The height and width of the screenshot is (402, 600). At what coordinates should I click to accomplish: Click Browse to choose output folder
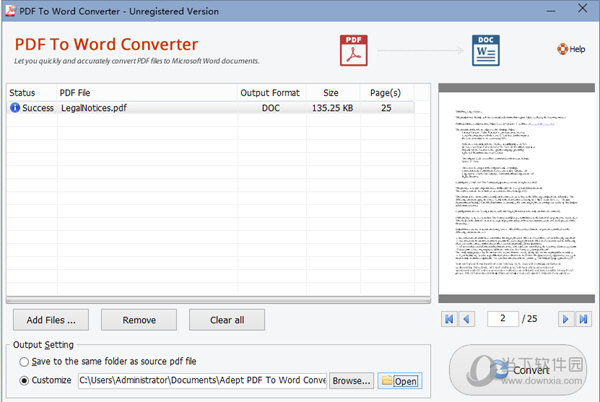click(351, 381)
